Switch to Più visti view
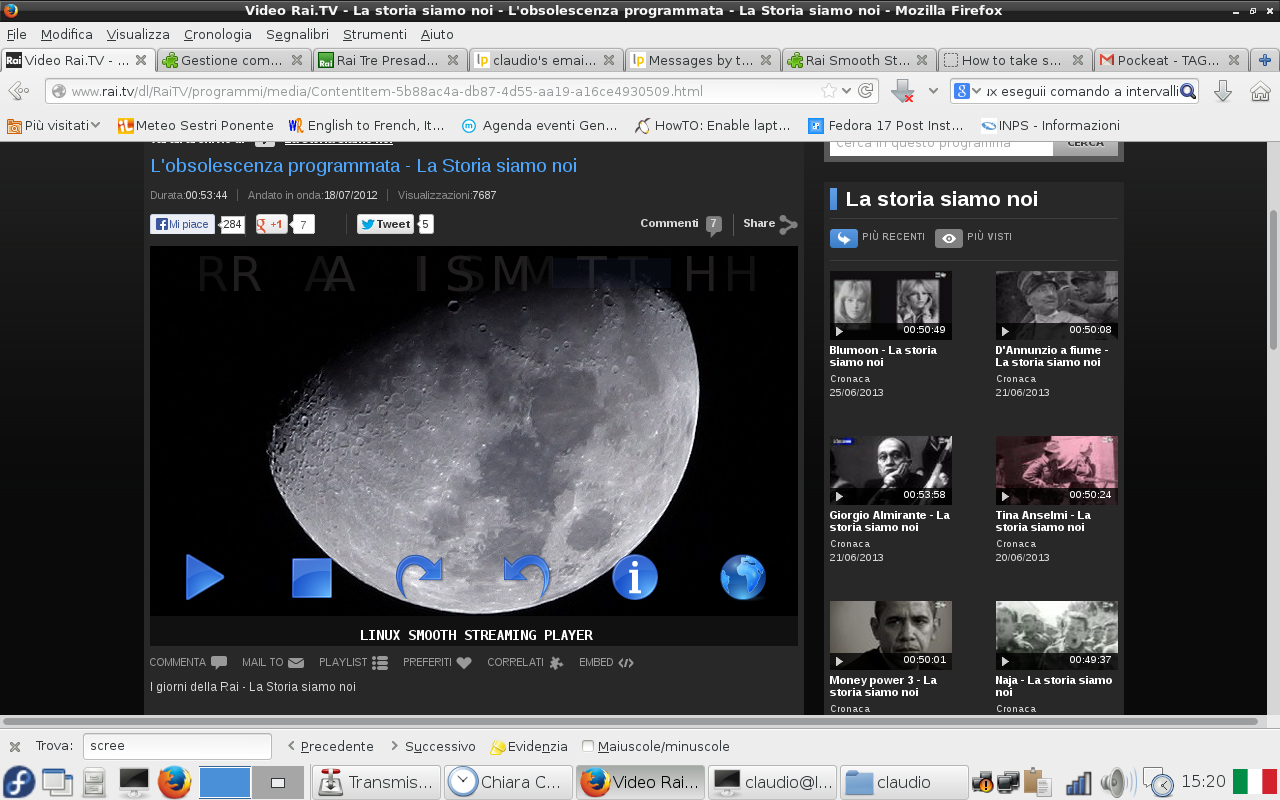Viewport: 1280px width, 800px height. pyautogui.click(x=974, y=238)
